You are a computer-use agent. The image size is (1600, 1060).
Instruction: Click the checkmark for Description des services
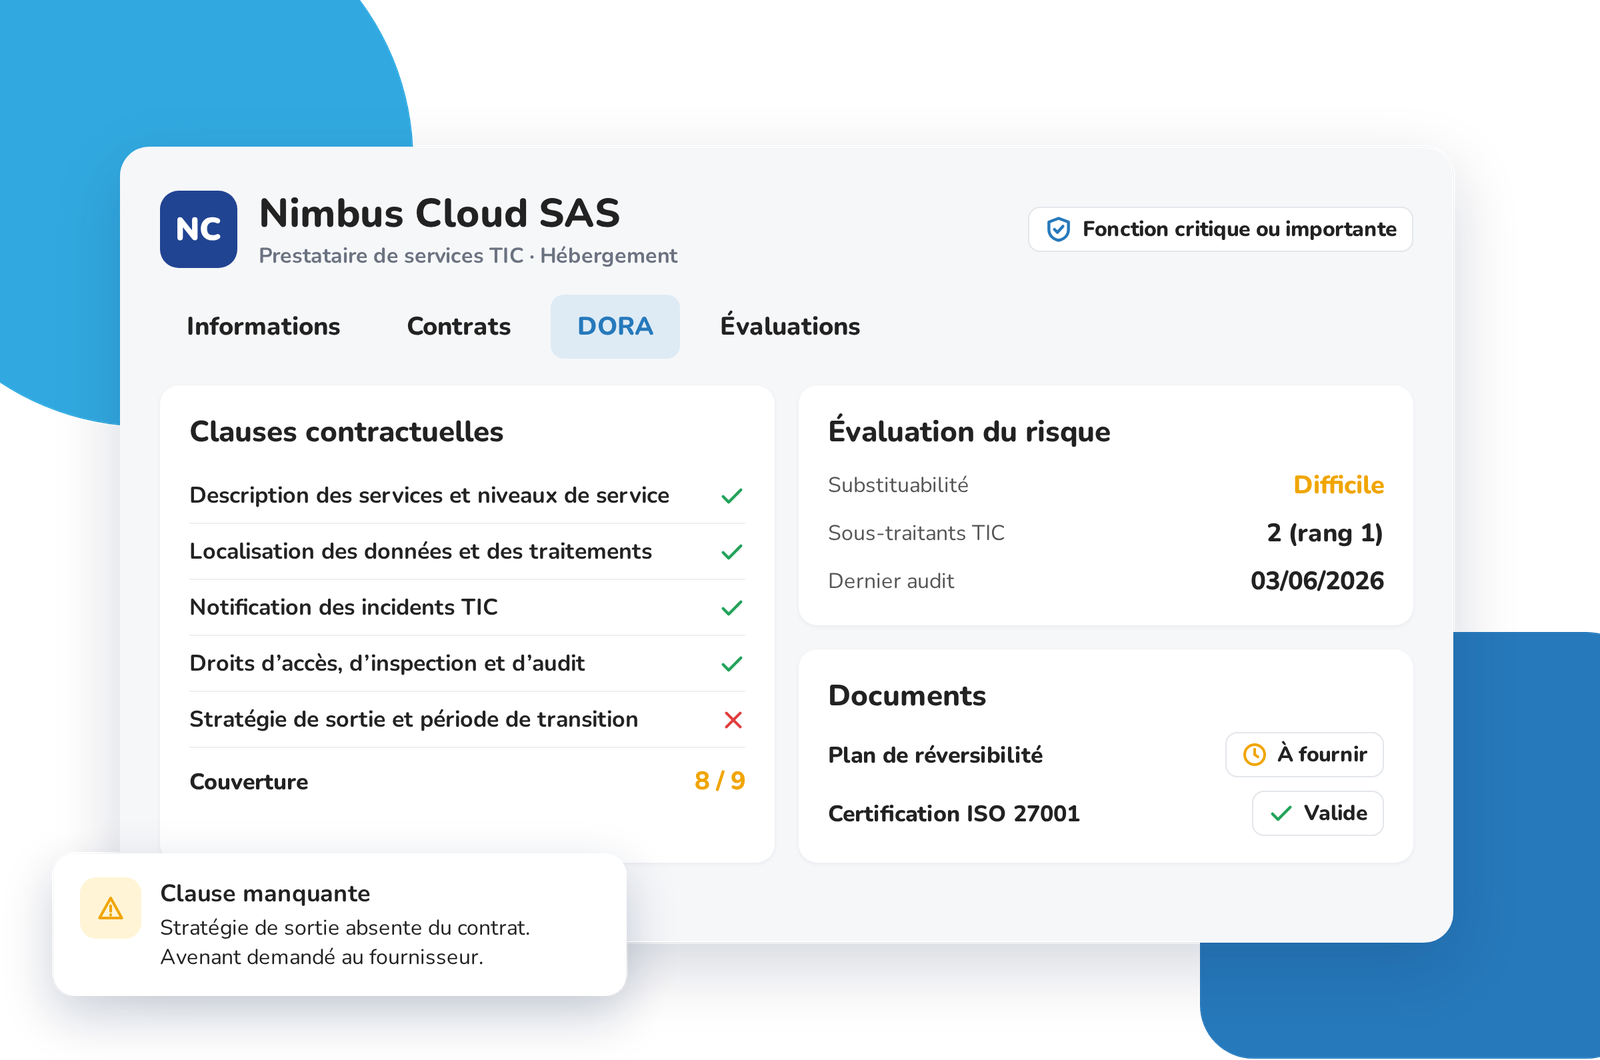(x=732, y=496)
